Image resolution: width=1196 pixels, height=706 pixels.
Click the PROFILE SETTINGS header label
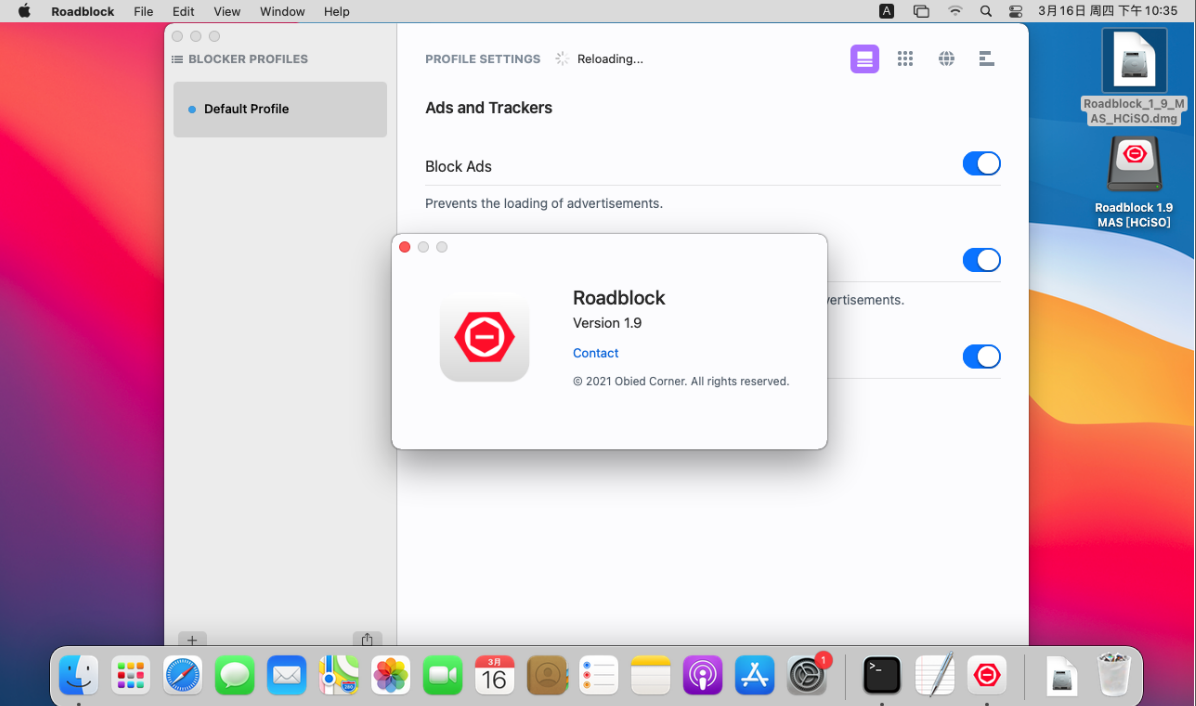[x=483, y=59]
